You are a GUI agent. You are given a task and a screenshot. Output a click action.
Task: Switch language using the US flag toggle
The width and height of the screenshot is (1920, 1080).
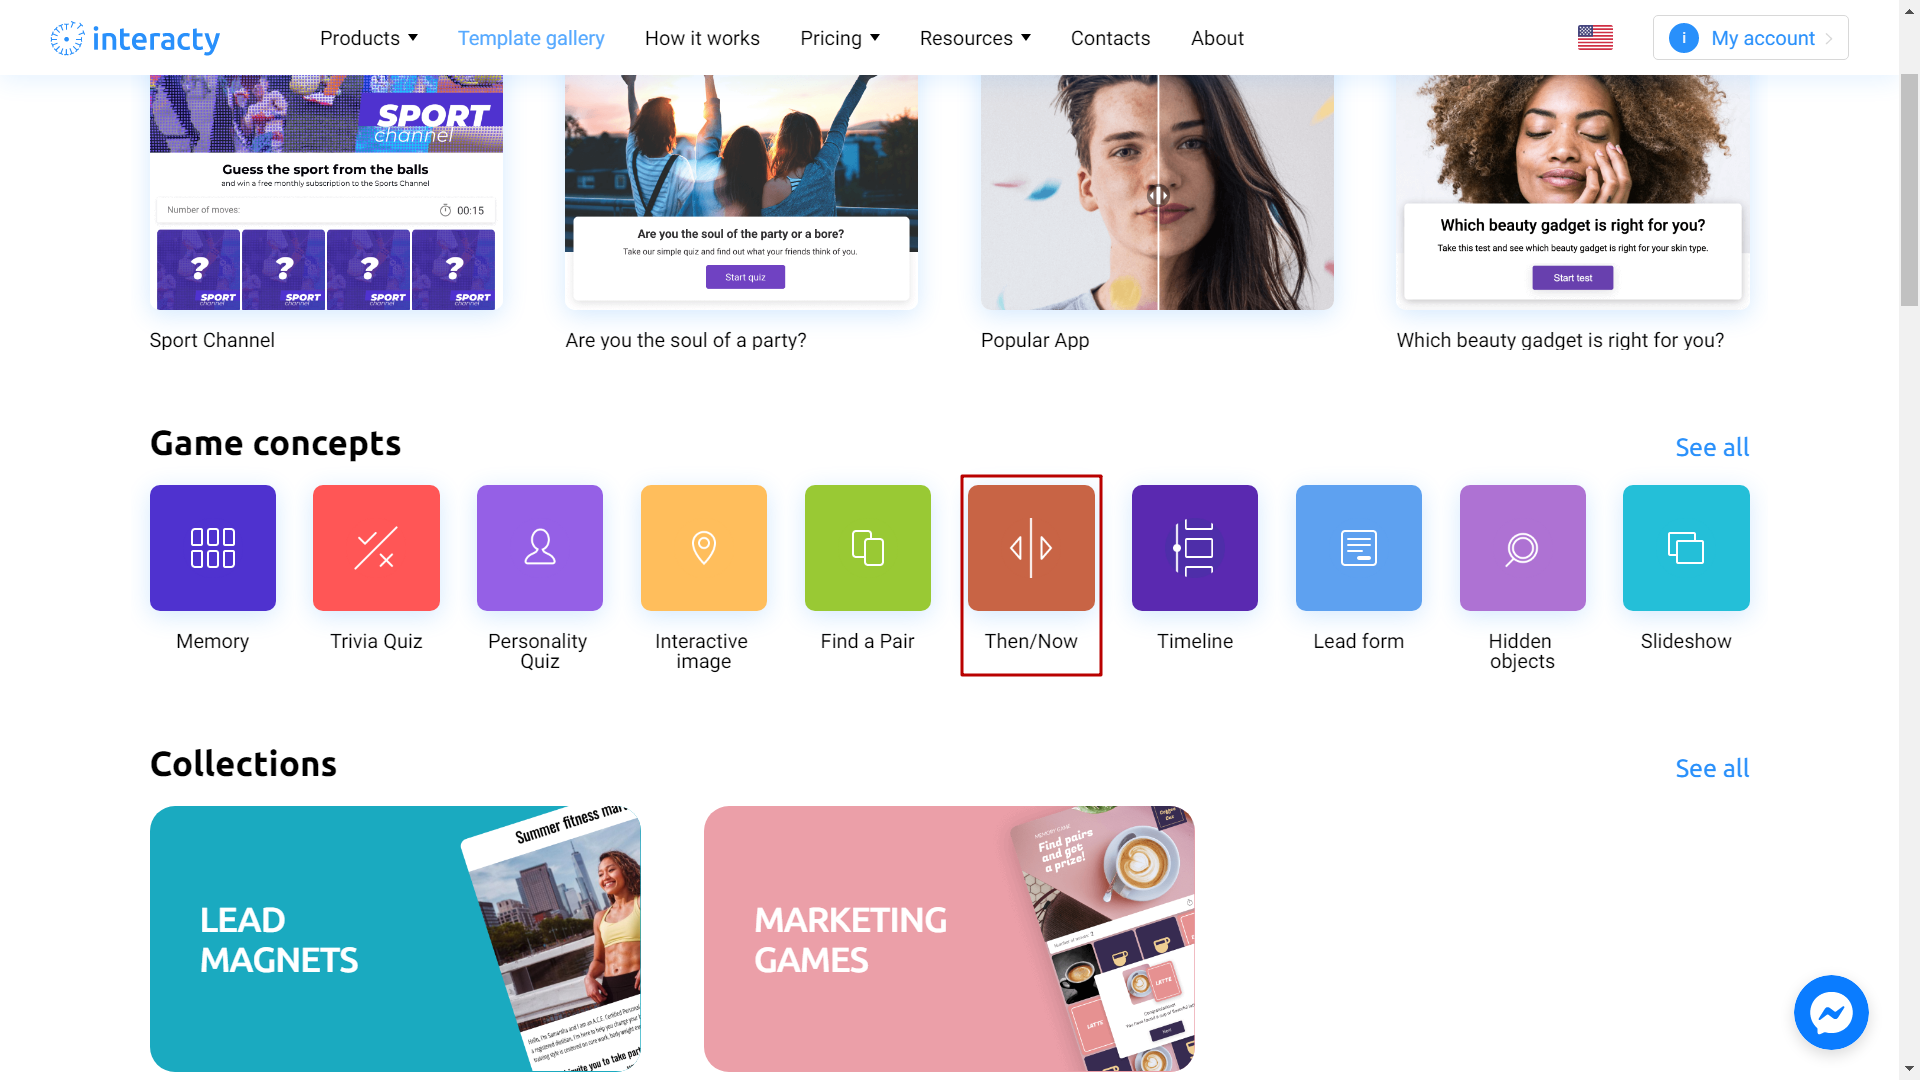[x=1597, y=37]
